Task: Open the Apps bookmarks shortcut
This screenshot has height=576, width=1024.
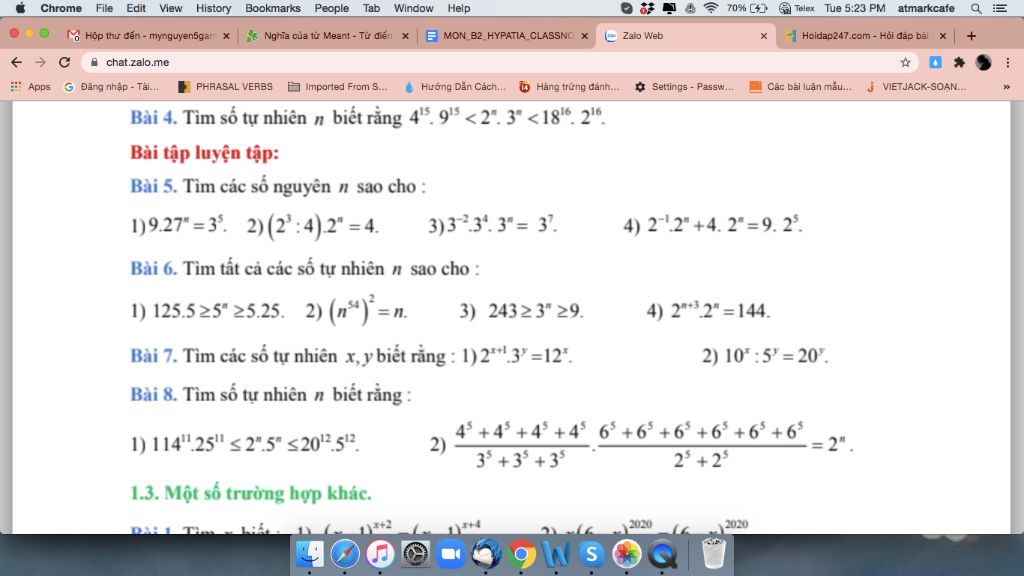Action: point(31,87)
